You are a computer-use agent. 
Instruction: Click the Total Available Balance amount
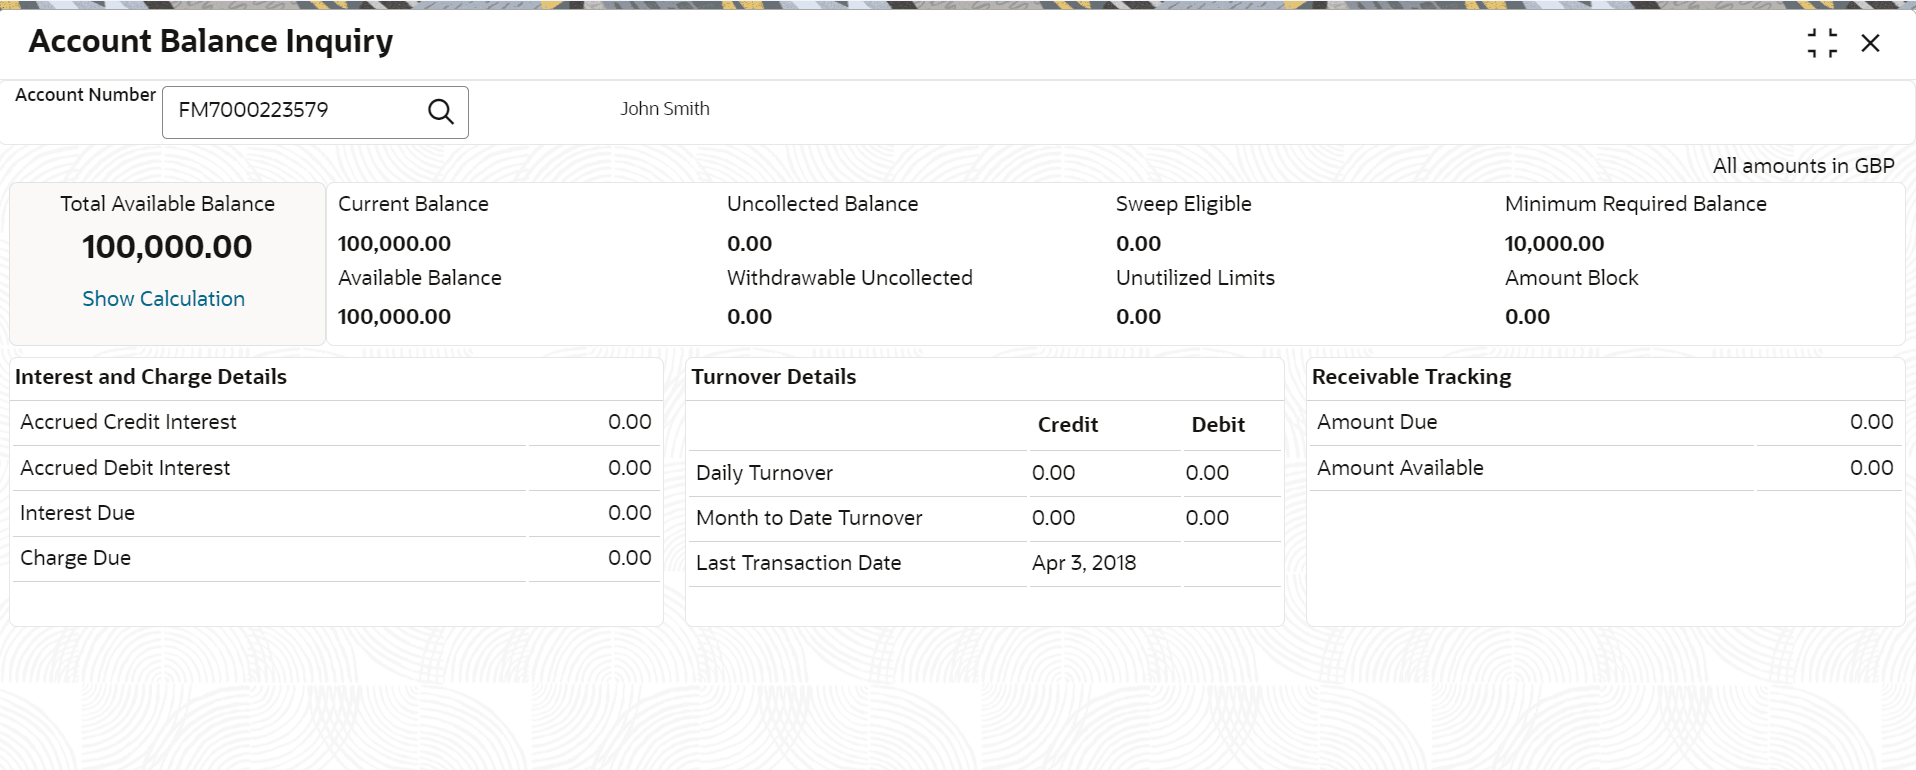coord(167,247)
